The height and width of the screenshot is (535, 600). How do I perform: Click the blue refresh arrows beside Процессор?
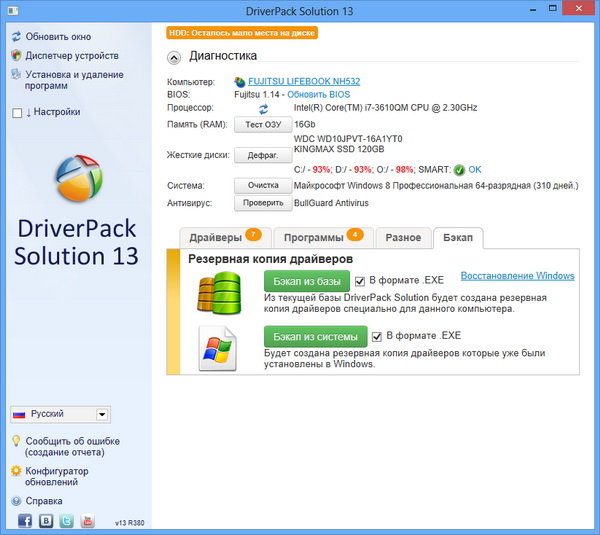(264, 107)
